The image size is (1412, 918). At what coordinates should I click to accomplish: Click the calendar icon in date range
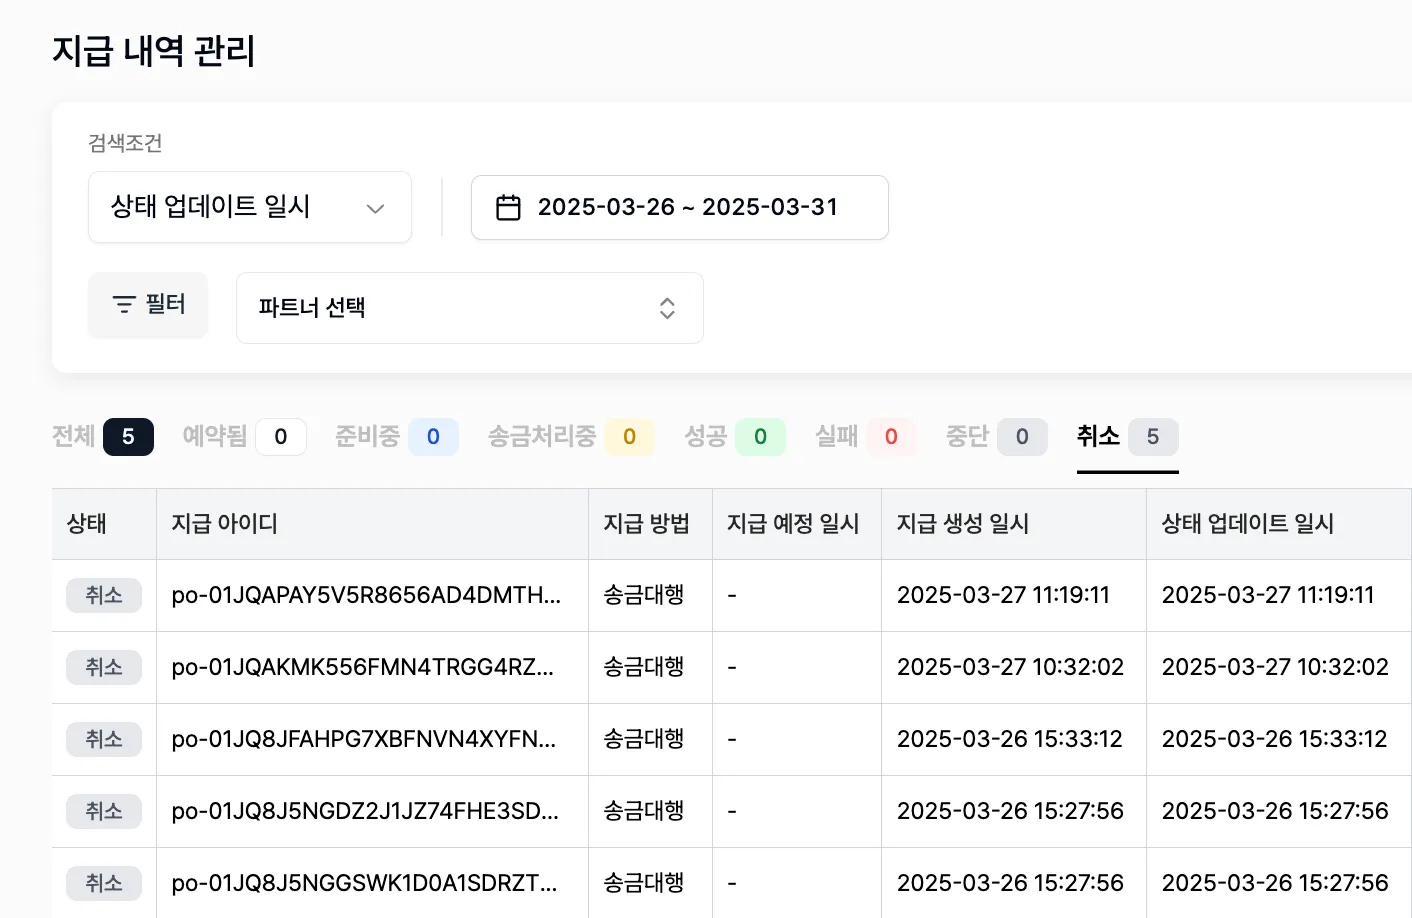point(508,207)
